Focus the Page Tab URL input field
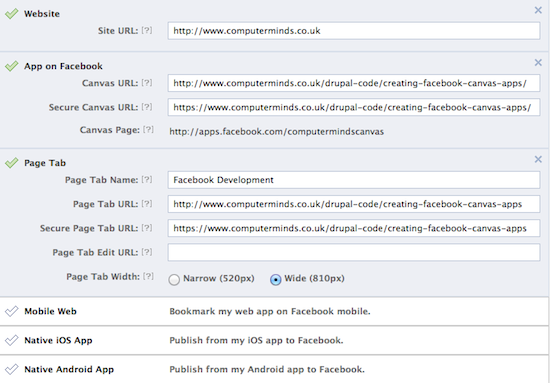Image resolution: width=550 pixels, height=383 pixels. pos(354,204)
